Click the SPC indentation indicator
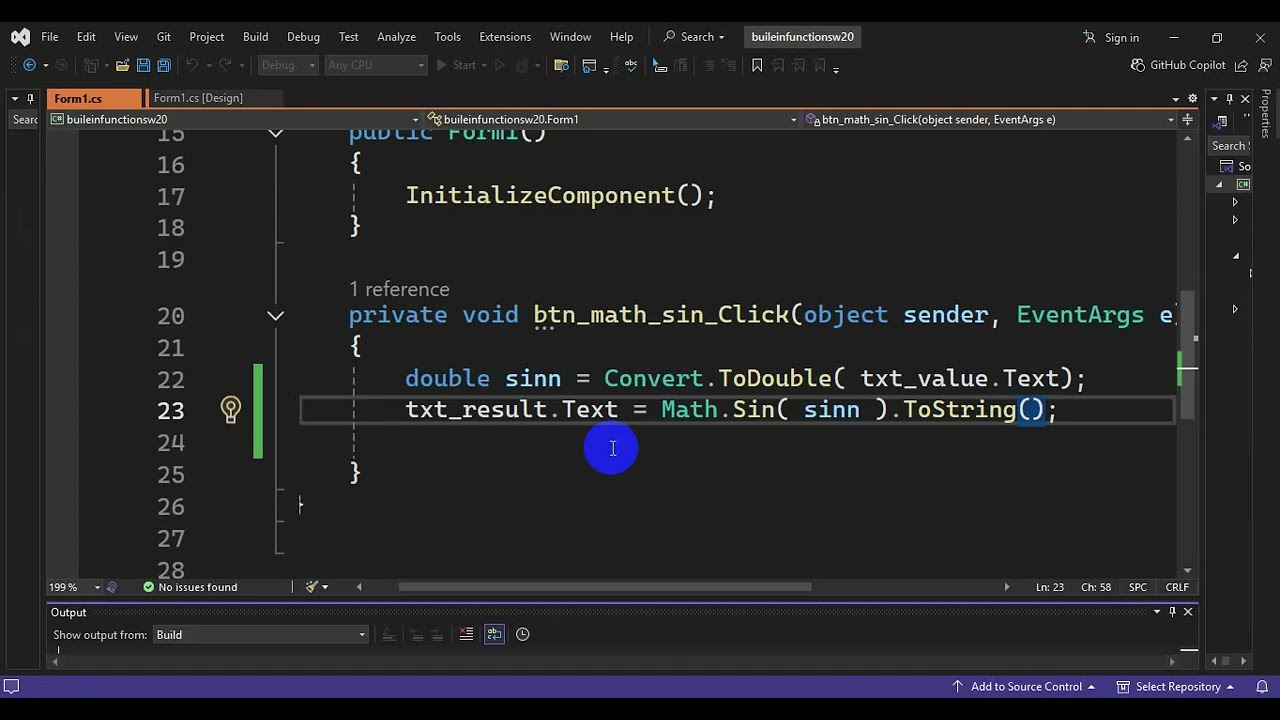This screenshot has height=720, width=1280. tap(1138, 587)
